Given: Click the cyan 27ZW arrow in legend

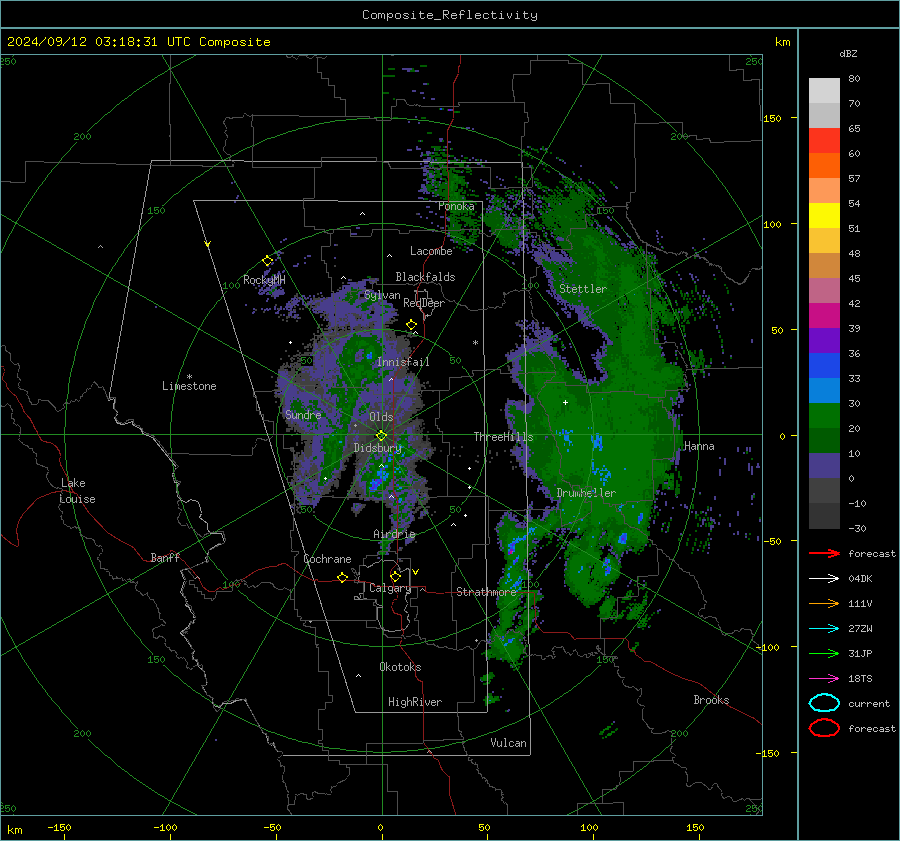Looking at the screenshot, I should (x=824, y=629).
